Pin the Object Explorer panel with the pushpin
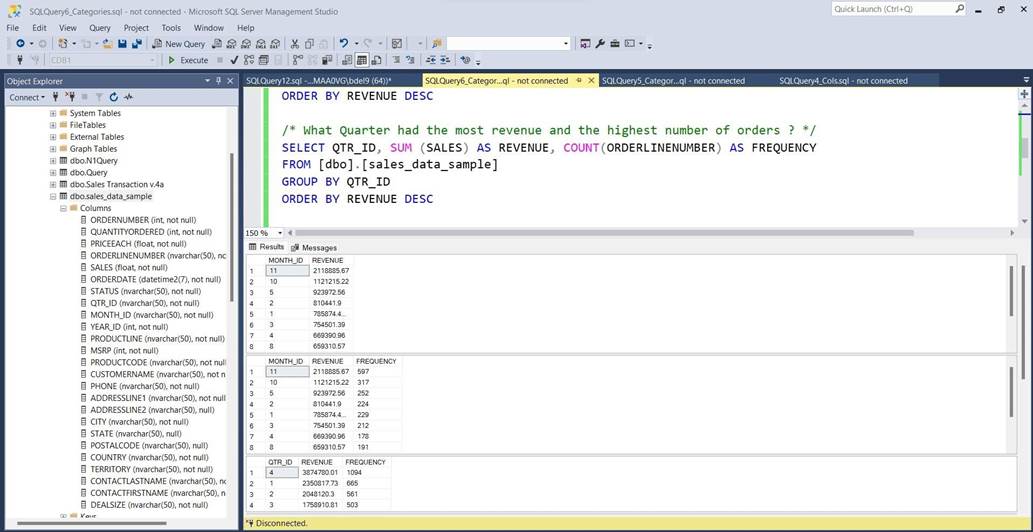1033x532 pixels. click(x=218, y=81)
